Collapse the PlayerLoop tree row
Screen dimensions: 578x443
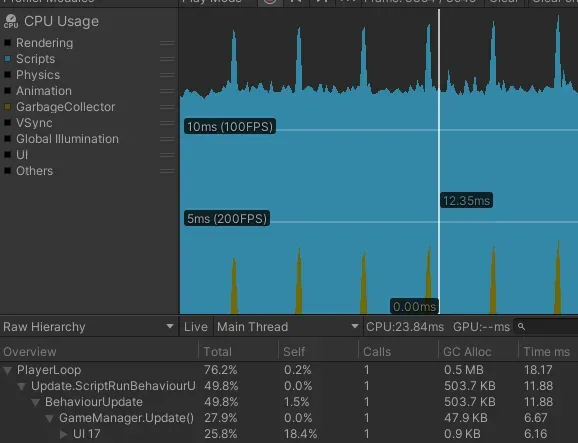(7, 370)
